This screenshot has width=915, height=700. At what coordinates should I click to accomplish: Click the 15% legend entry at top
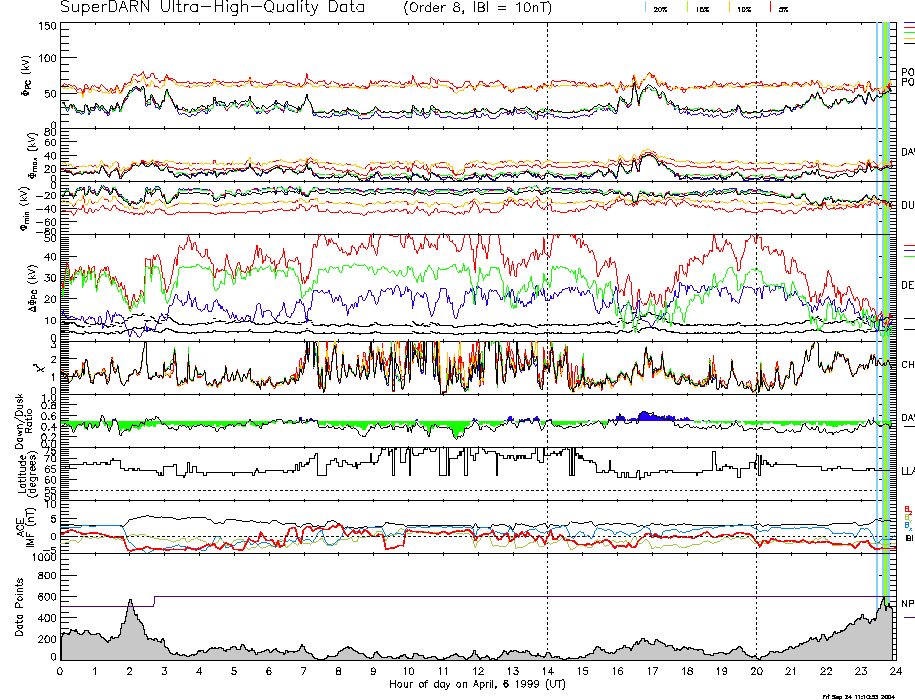click(x=701, y=8)
